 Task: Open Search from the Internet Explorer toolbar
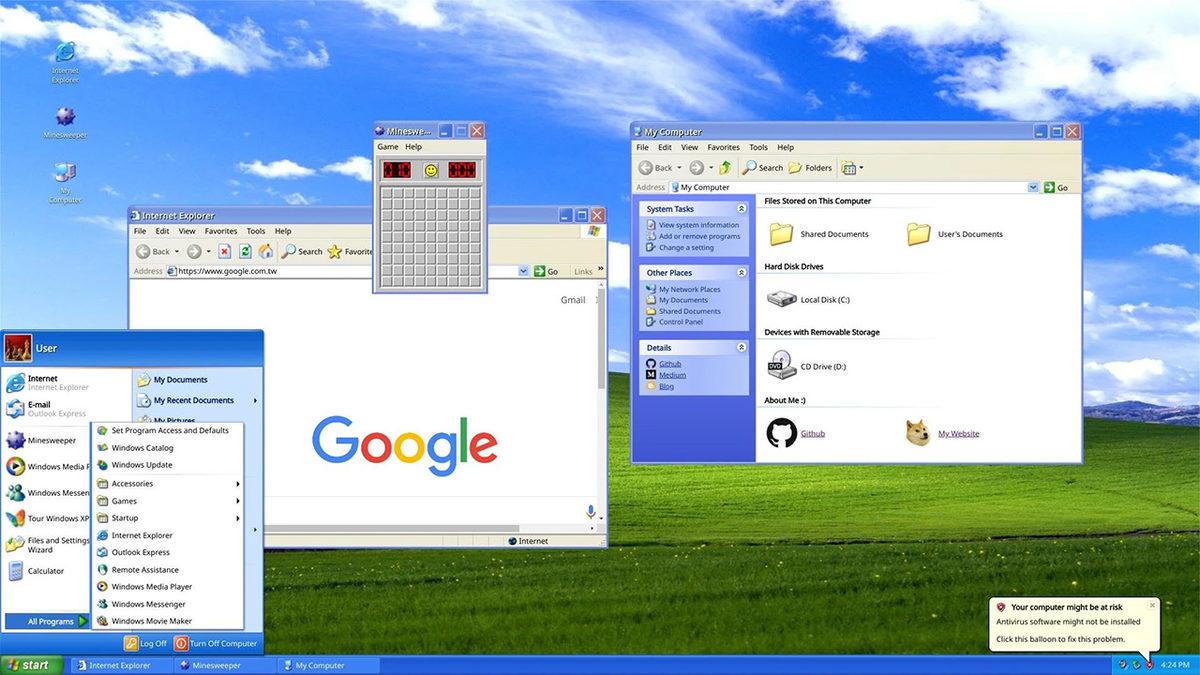300,251
